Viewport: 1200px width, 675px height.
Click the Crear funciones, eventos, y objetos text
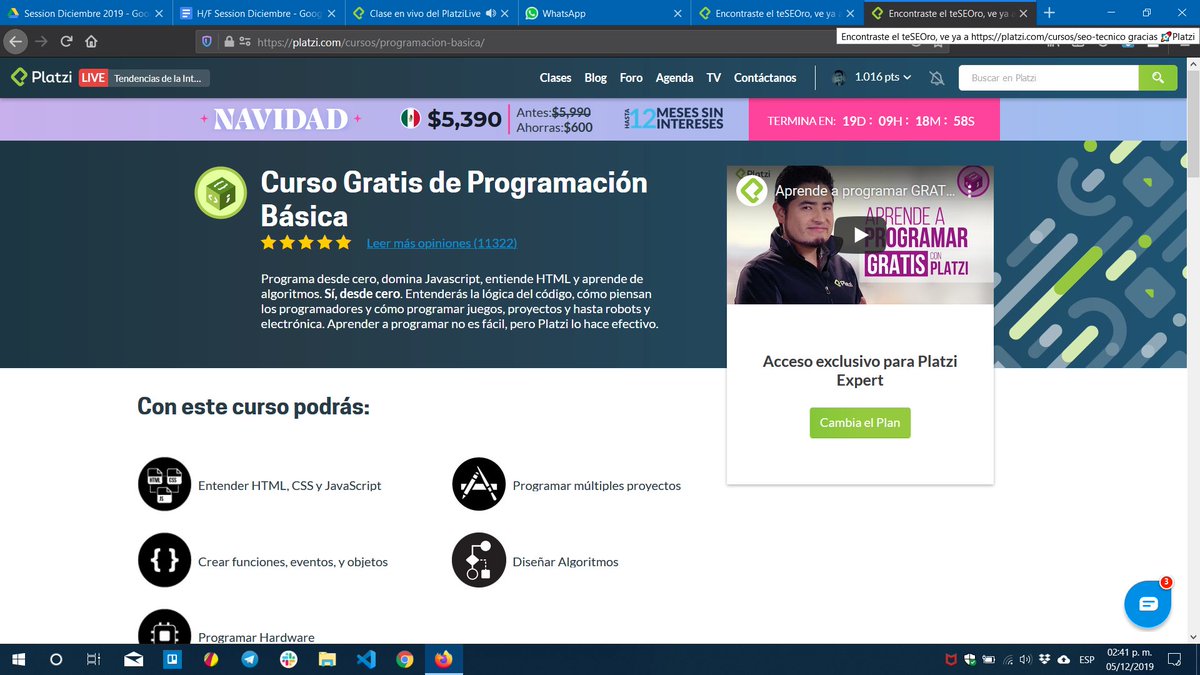click(x=293, y=562)
